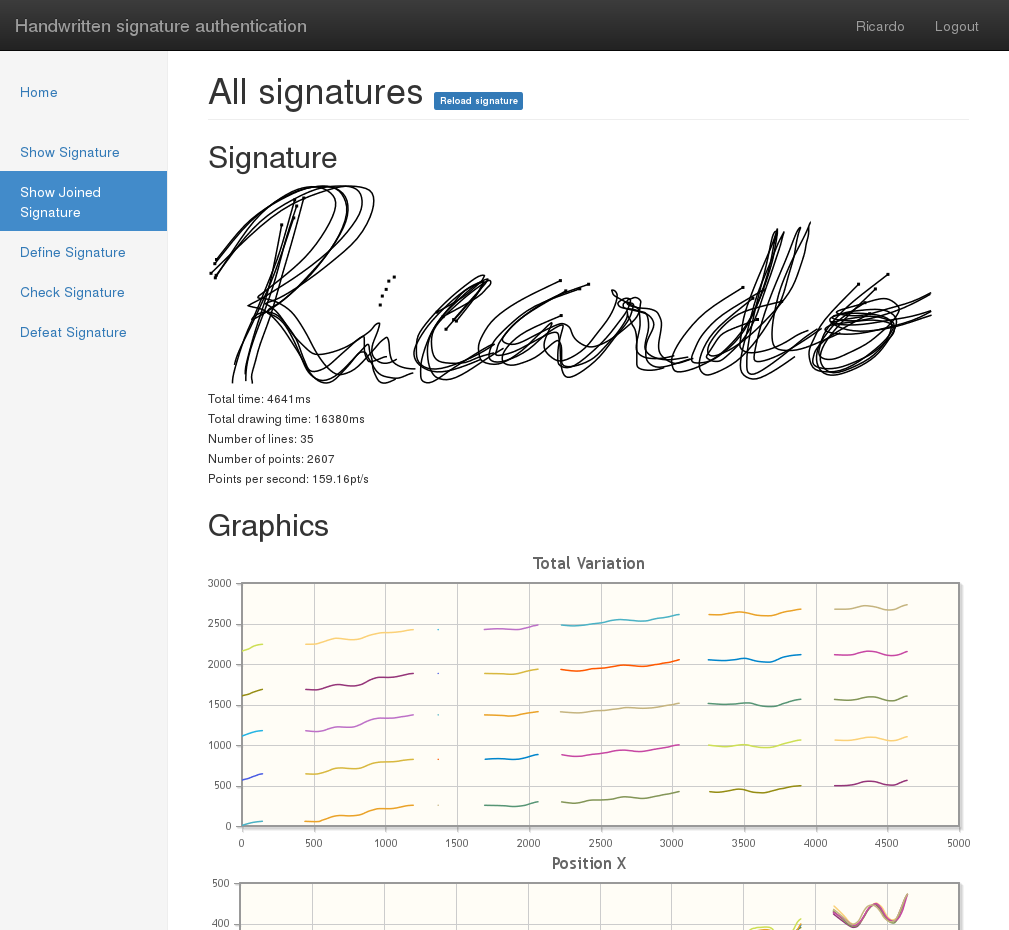Open Define Signature page
The width and height of the screenshot is (1009, 930).
73,252
